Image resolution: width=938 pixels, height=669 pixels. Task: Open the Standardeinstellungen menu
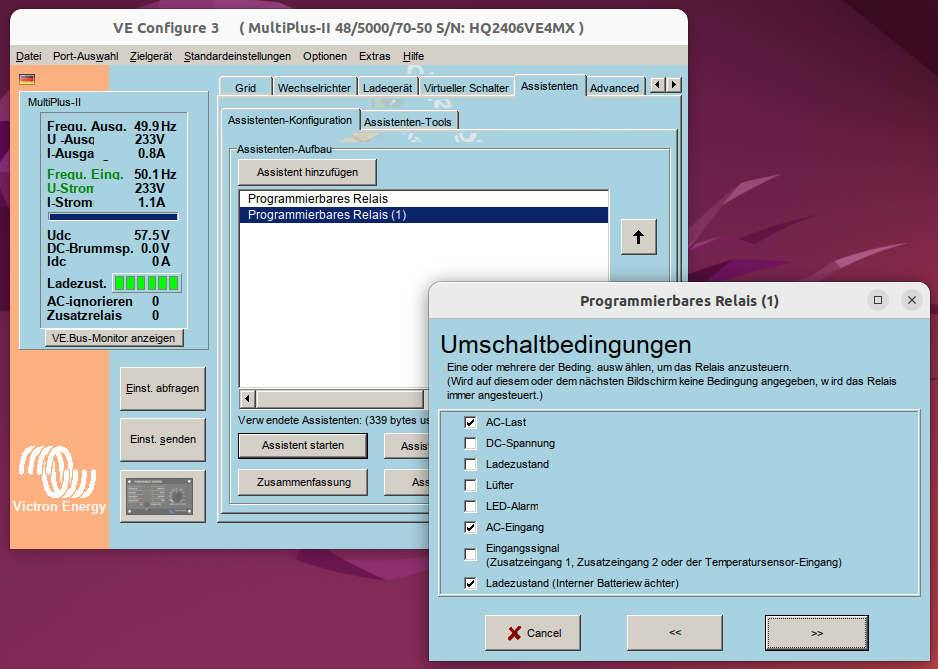click(x=237, y=56)
